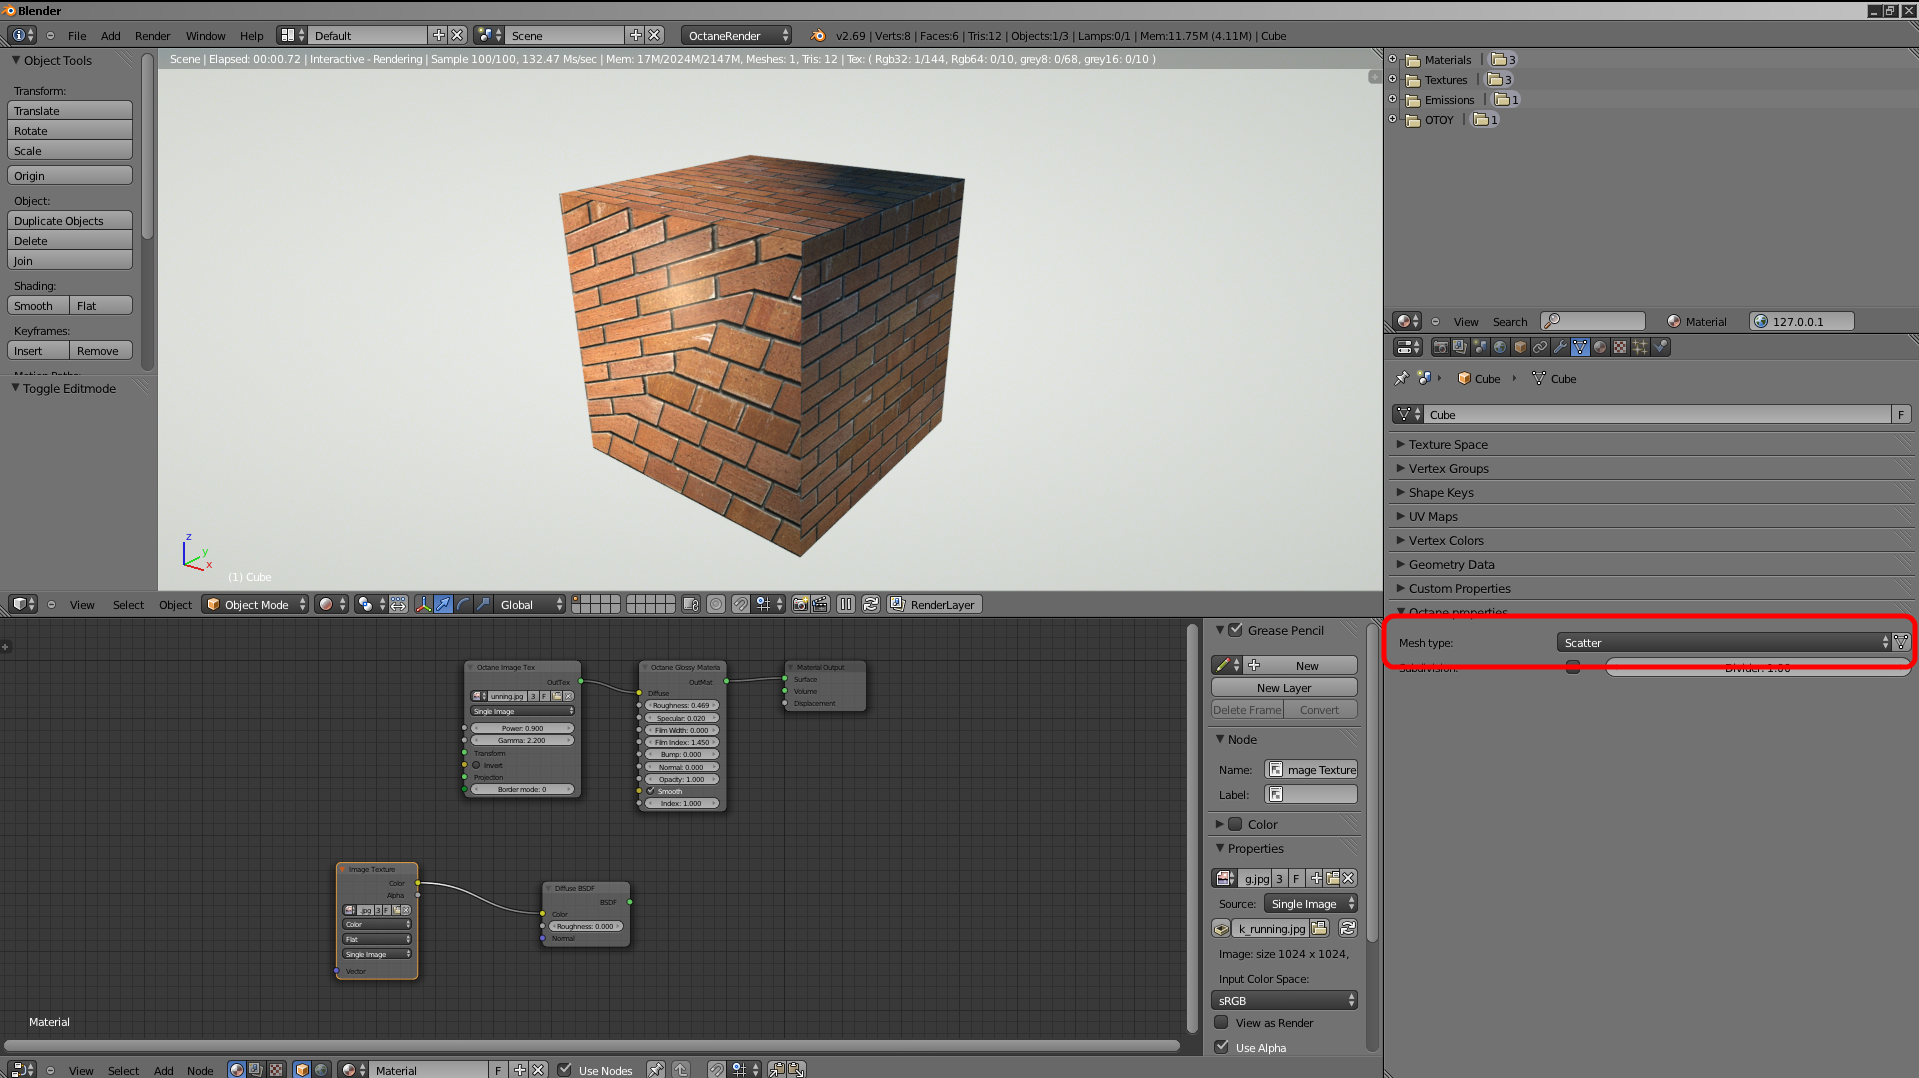
Task: Adjust the Divider value slider
Action: [1758, 667]
